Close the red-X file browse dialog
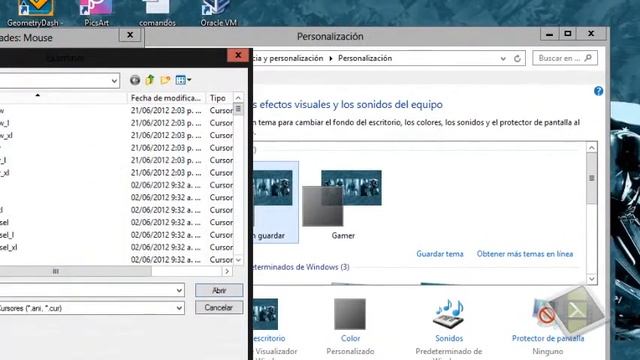This screenshot has height=360, width=640. [238, 56]
